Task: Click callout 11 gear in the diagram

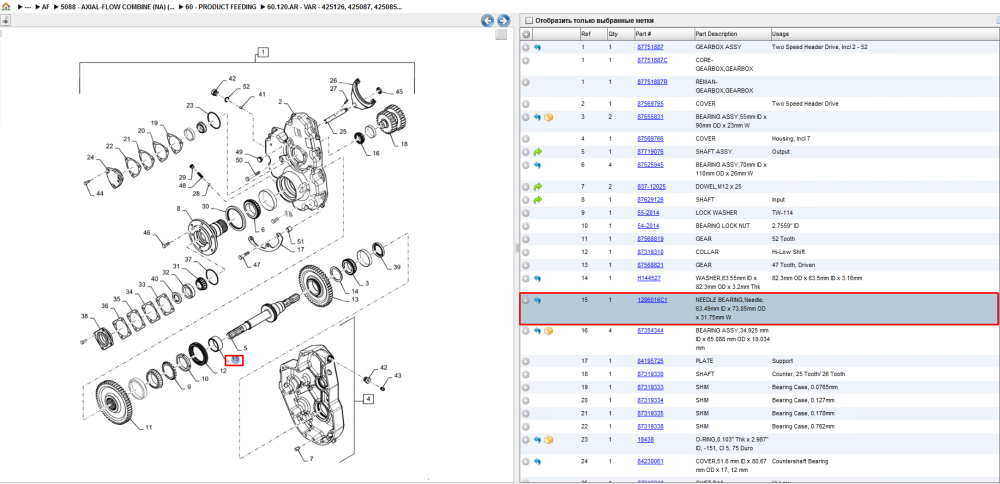Action: [x=149, y=427]
